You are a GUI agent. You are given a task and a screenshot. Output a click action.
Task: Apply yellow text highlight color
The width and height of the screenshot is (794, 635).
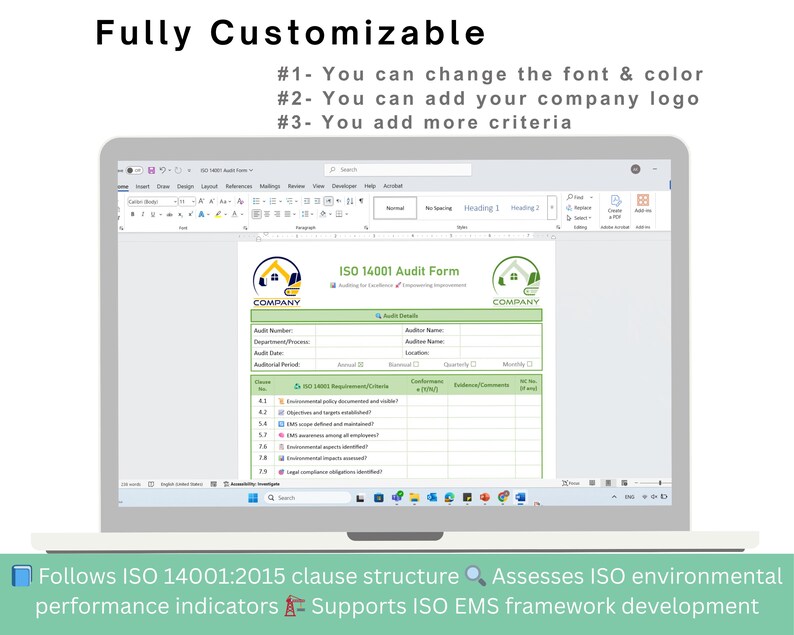tap(218, 214)
